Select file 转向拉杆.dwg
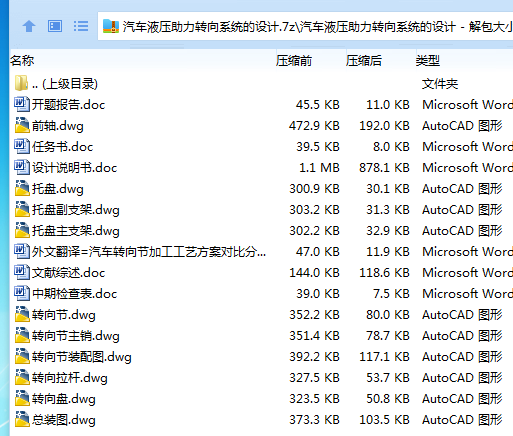The height and width of the screenshot is (436, 513). 70,378
